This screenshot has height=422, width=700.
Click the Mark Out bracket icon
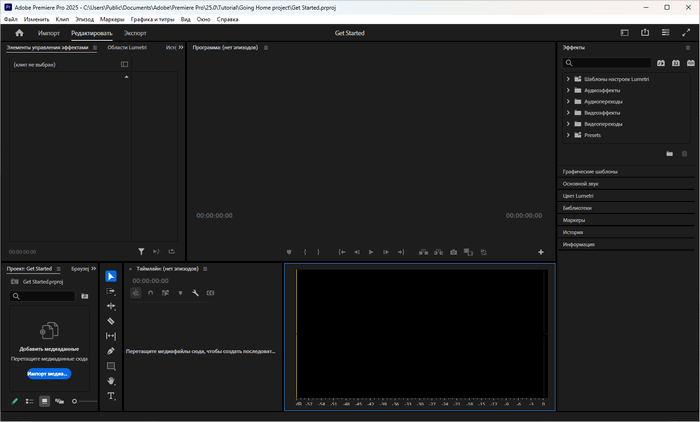(318, 252)
